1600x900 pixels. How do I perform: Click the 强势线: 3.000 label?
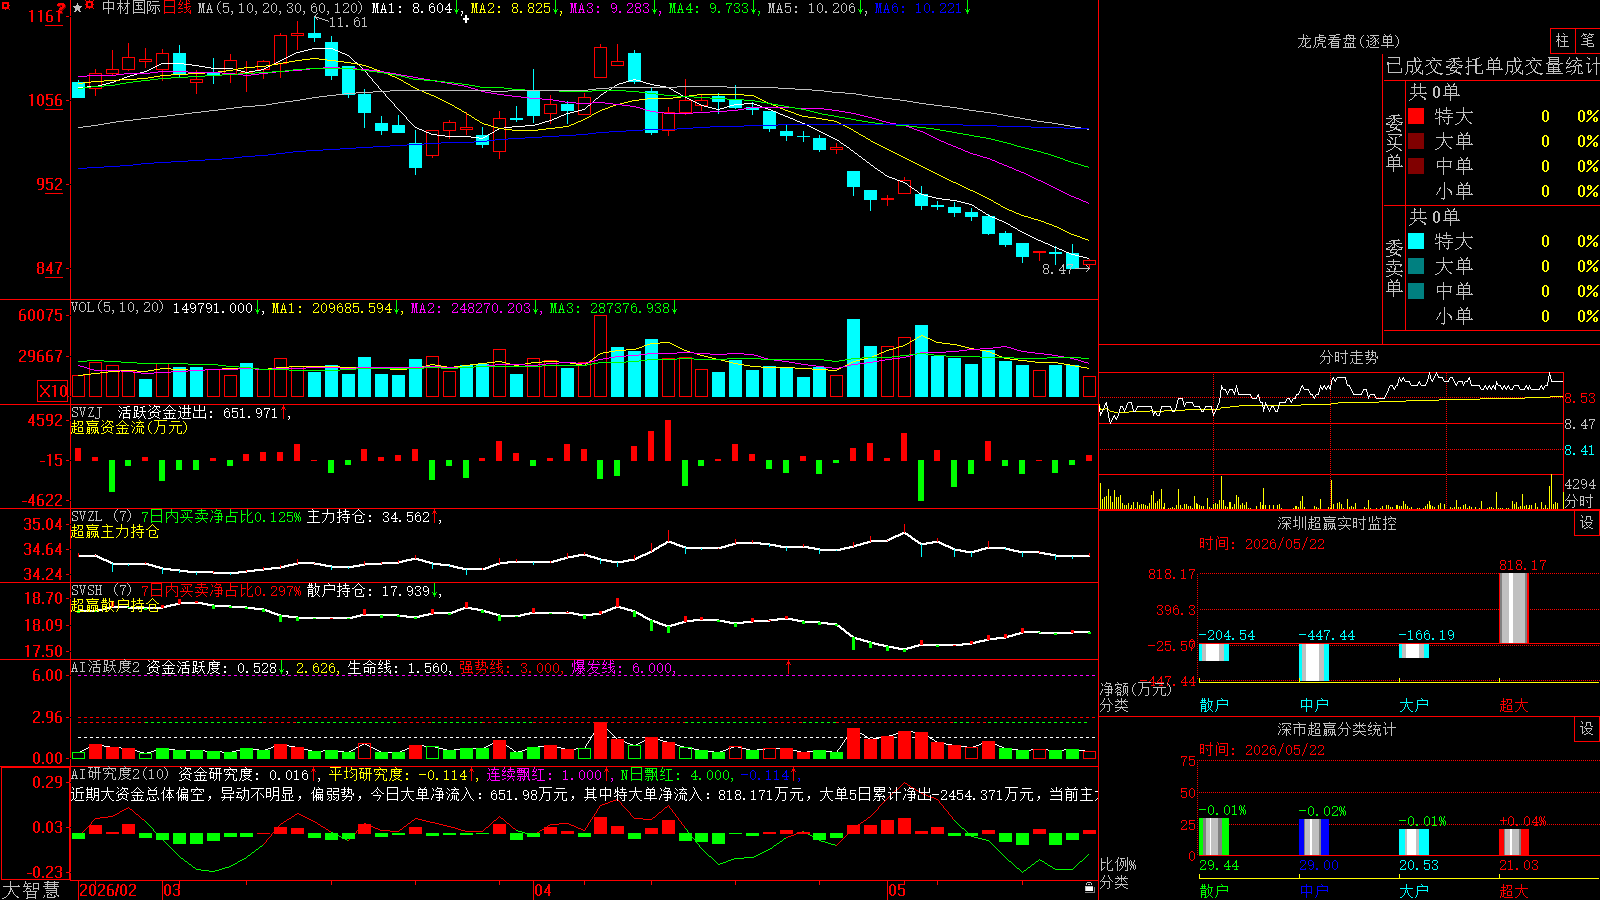[509, 667]
